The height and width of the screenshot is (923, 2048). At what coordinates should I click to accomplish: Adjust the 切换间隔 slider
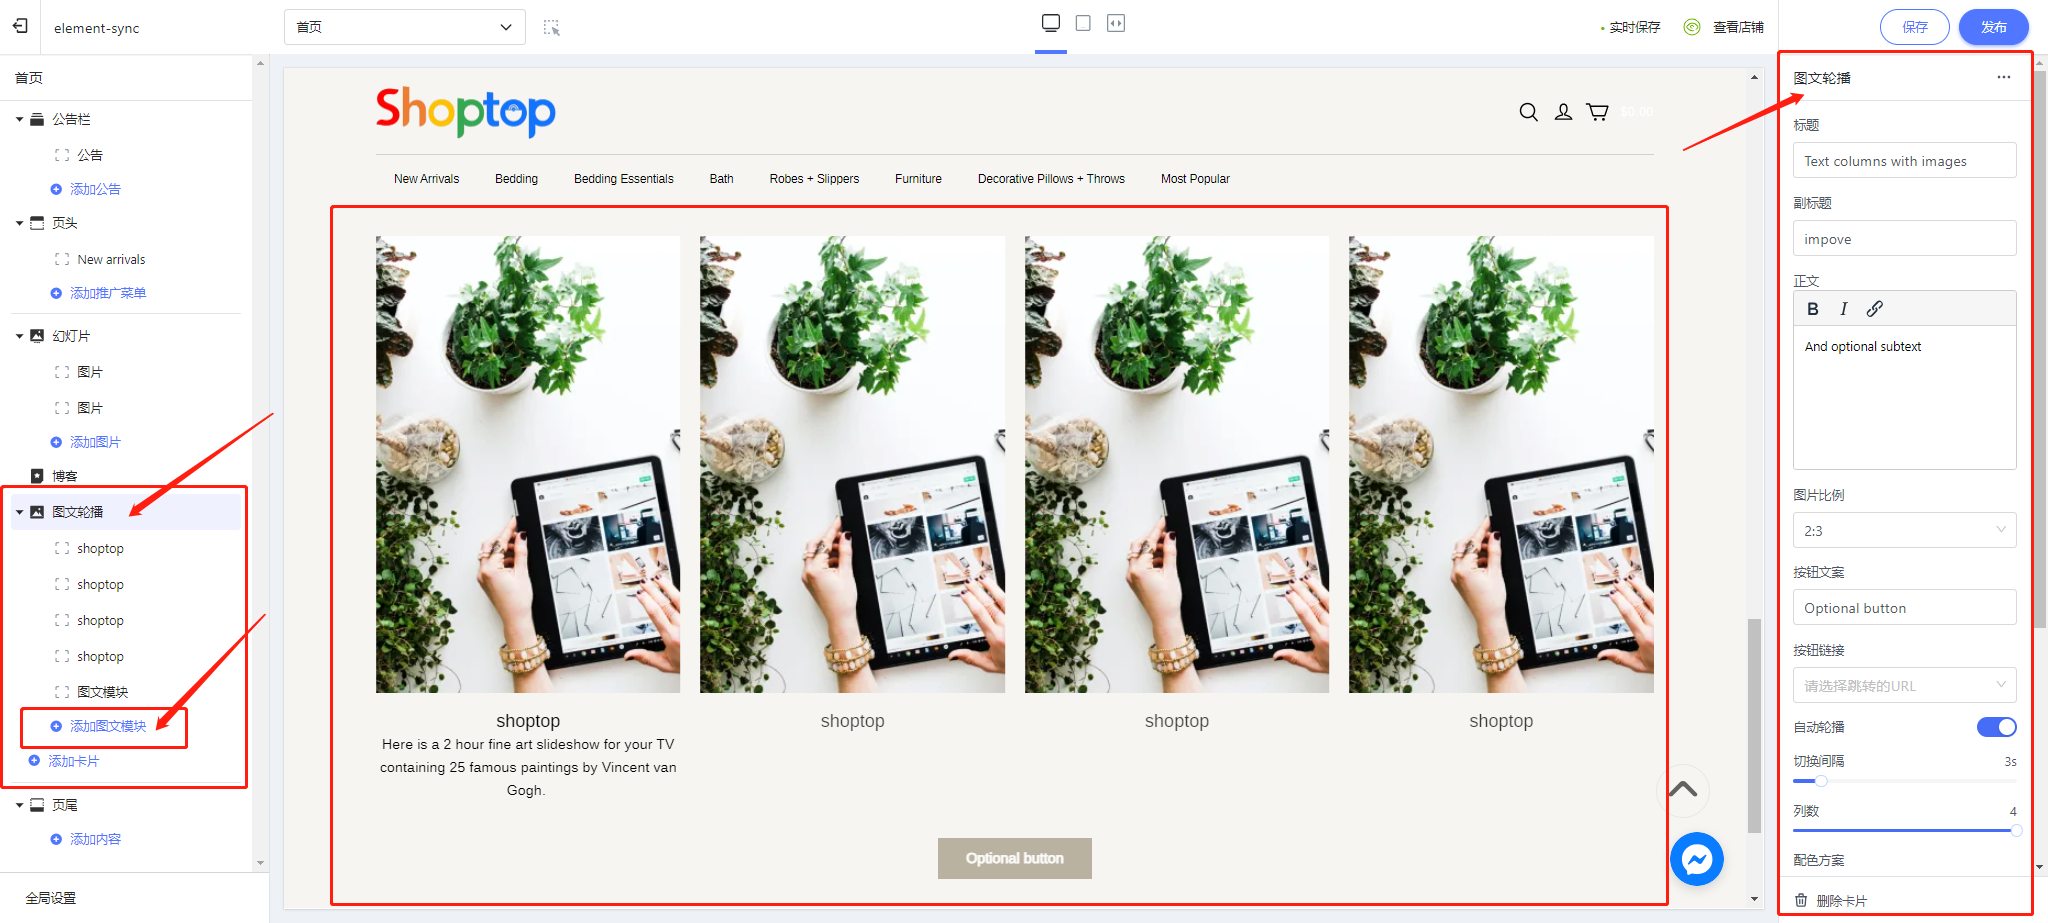pyautogui.click(x=1904, y=781)
